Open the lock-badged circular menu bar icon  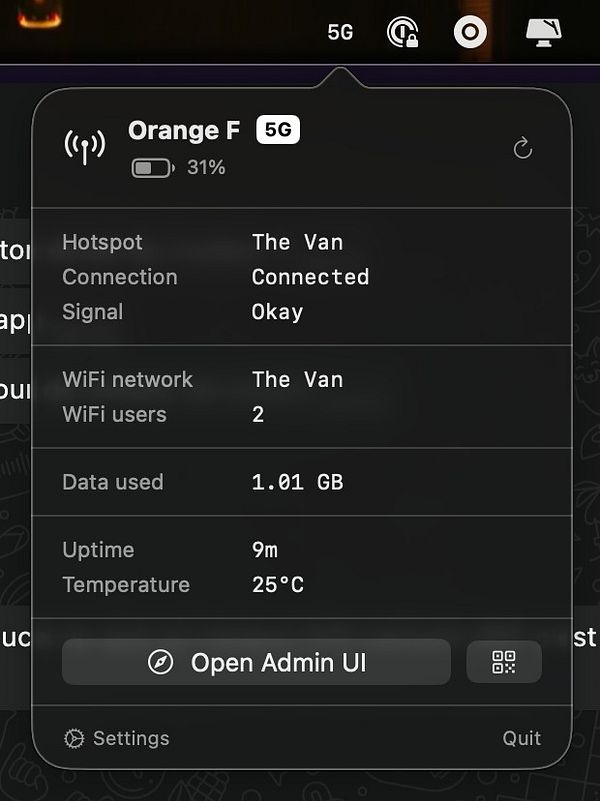403,32
